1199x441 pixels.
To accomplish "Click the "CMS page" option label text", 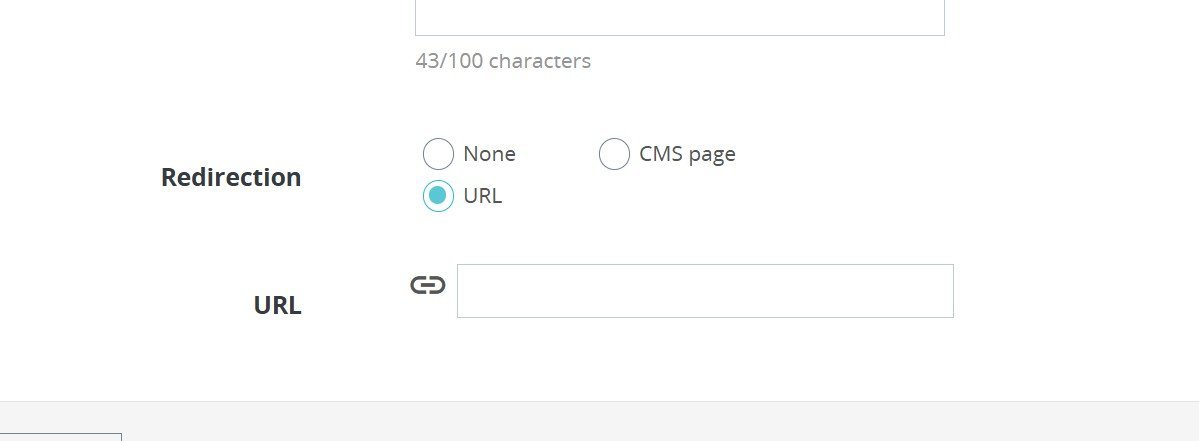I will click(x=687, y=154).
